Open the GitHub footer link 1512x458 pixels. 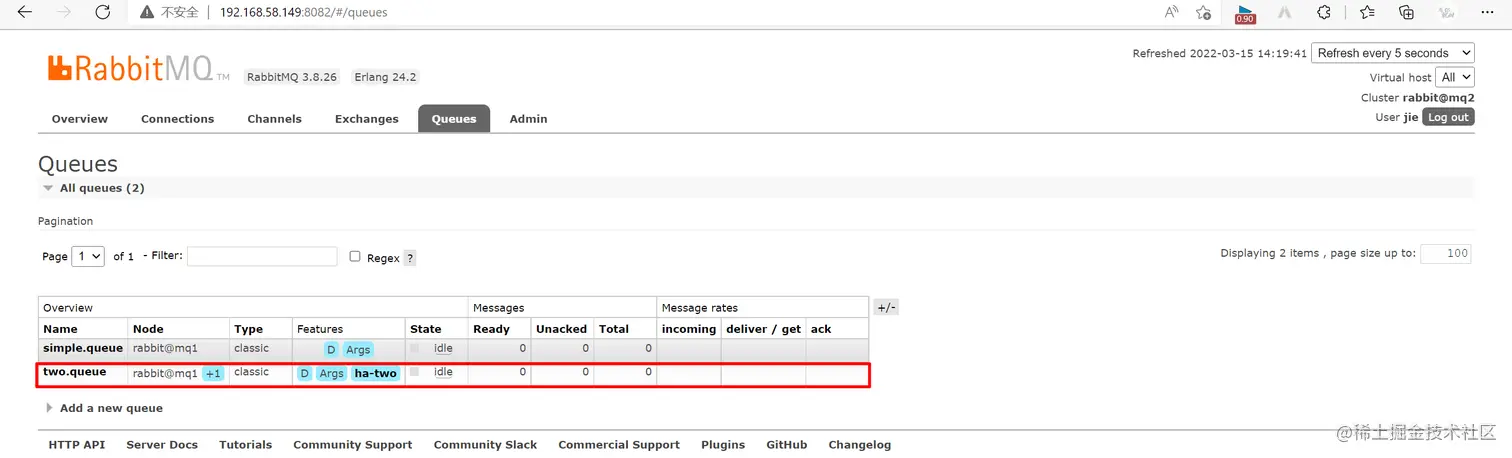pos(787,445)
